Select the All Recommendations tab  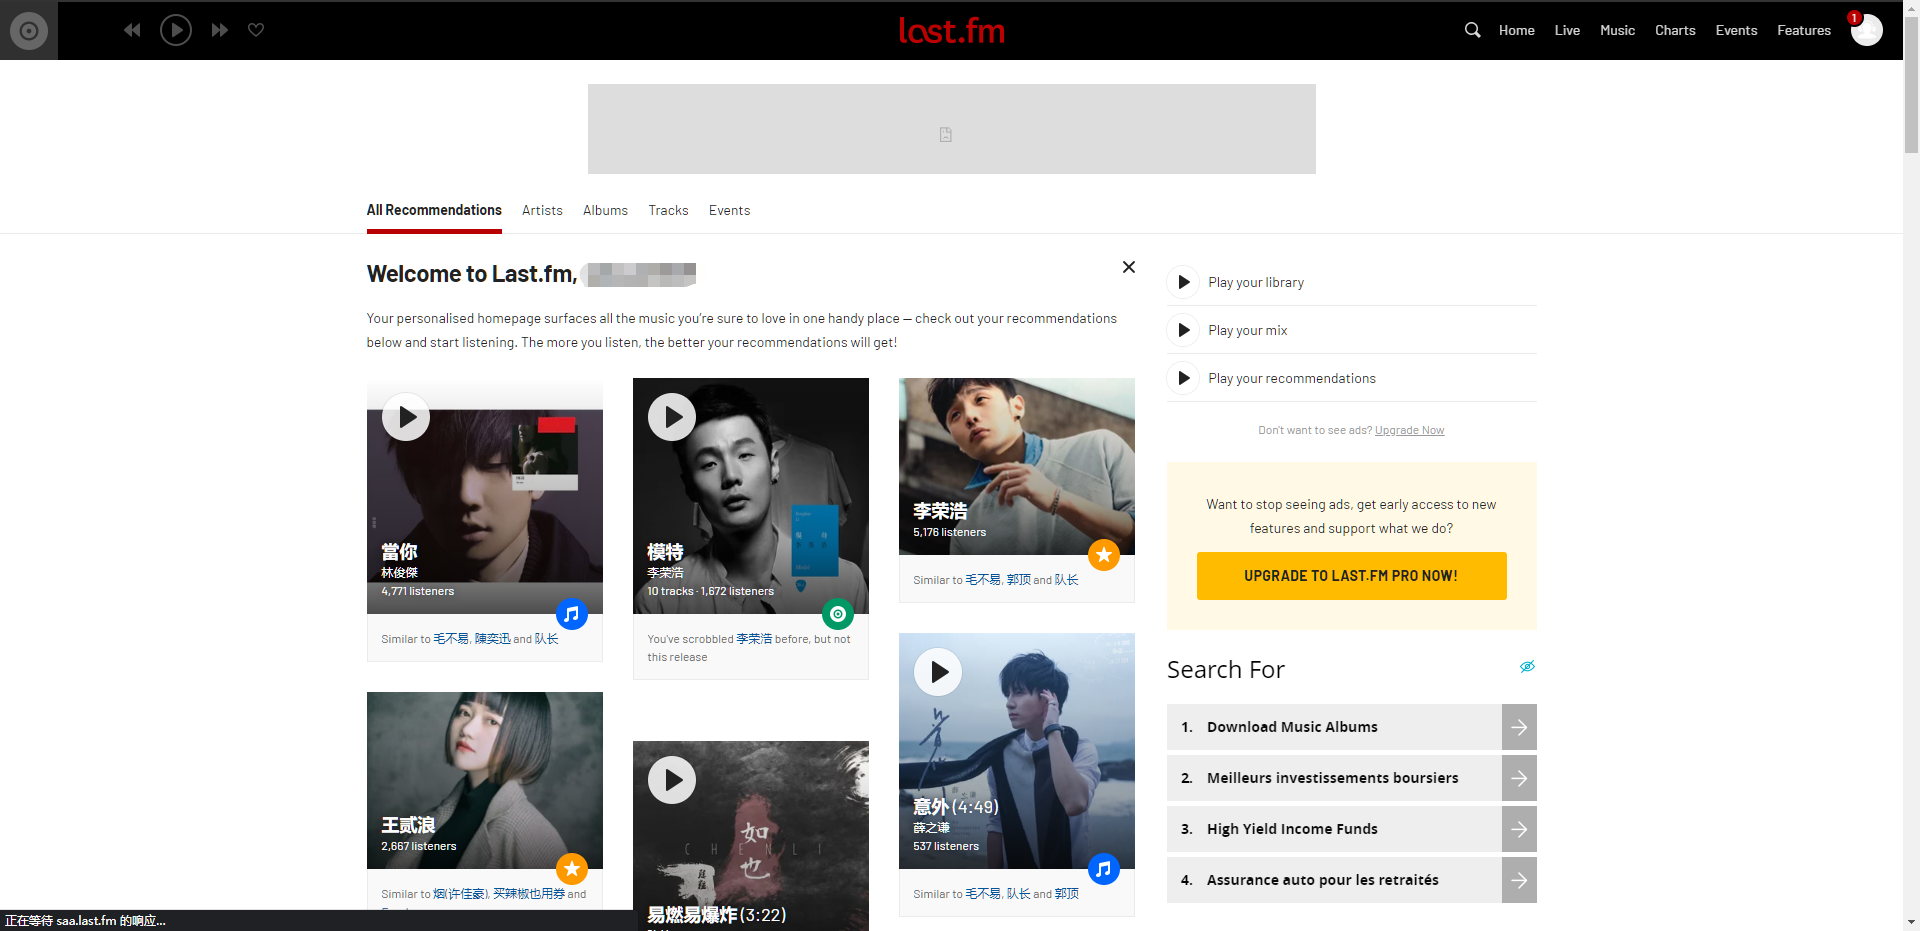pyautogui.click(x=434, y=210)
